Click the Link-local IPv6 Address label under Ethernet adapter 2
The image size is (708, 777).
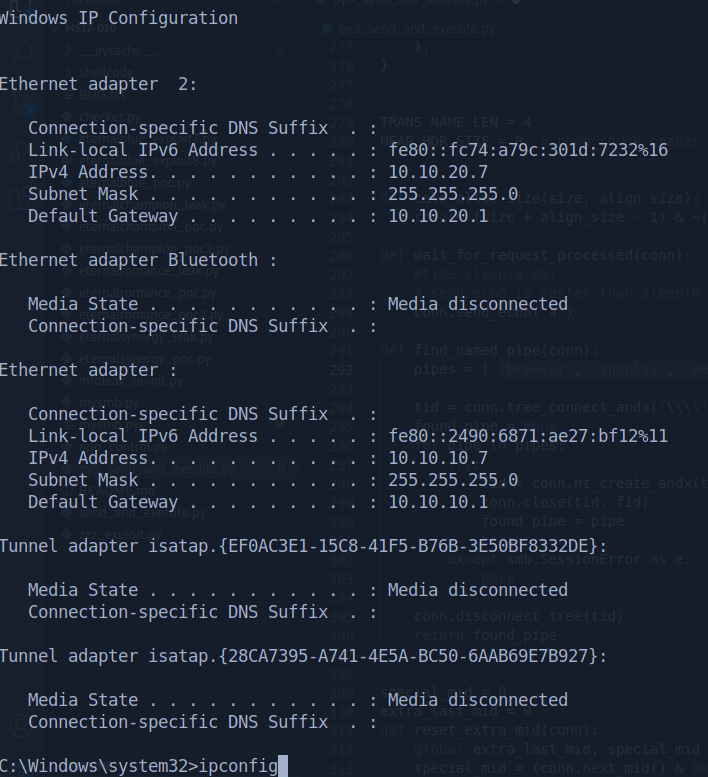142,150
